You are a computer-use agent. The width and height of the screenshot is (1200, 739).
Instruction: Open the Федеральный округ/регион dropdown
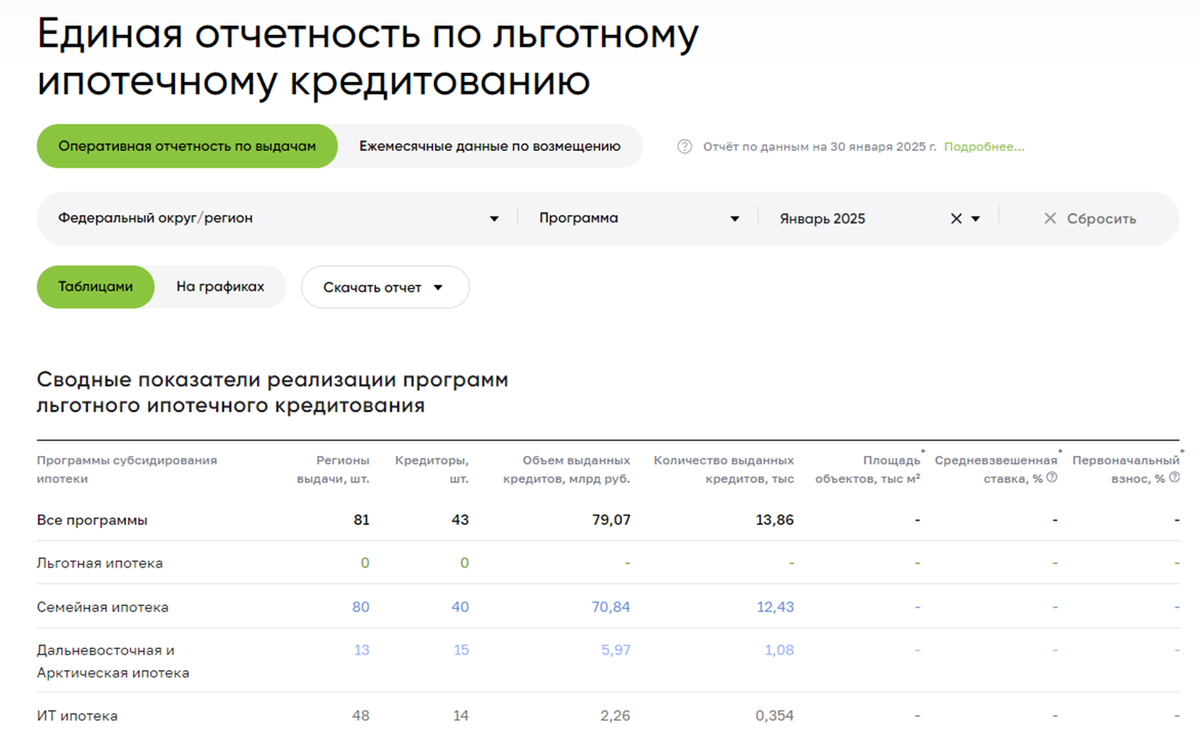[x=278, y=219]
